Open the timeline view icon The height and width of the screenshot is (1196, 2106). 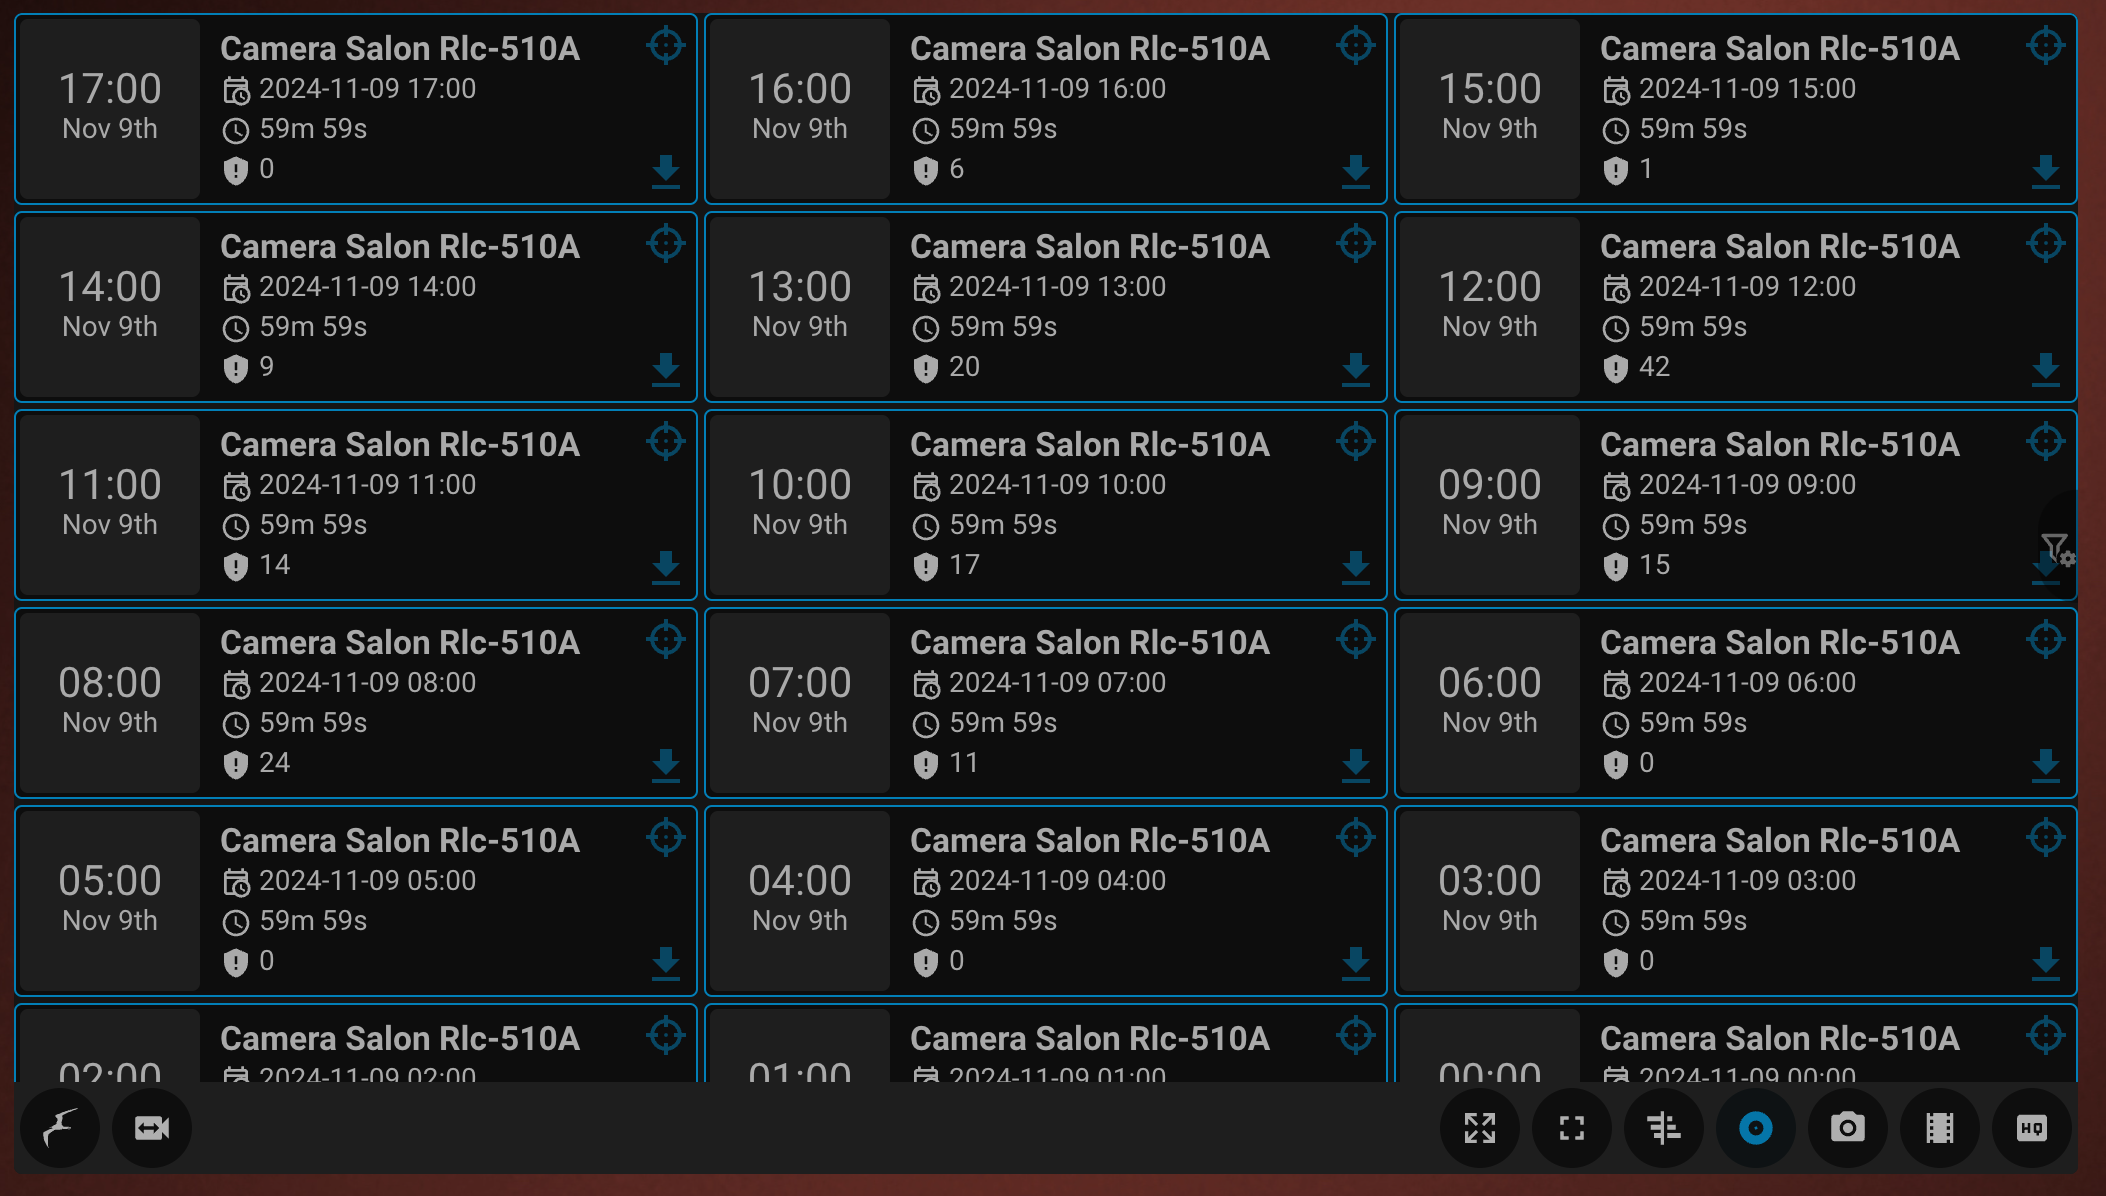[1664, 1128]
